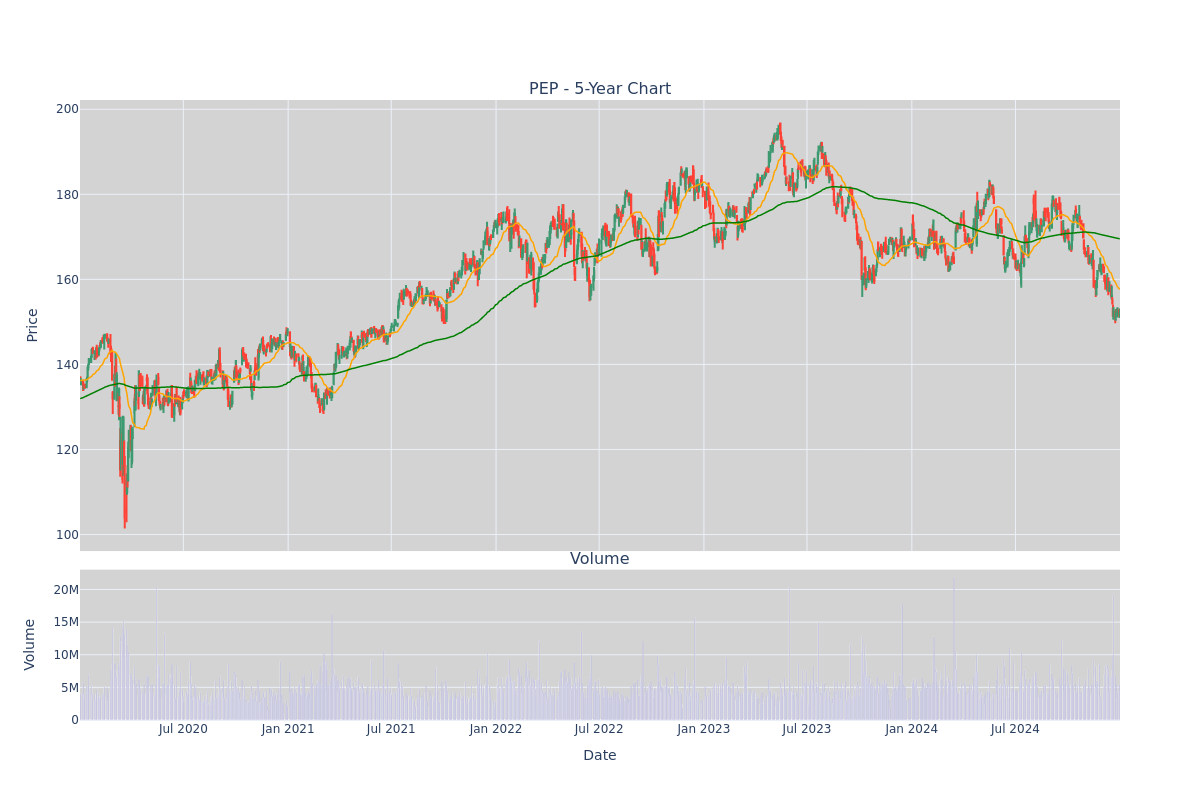Click the "Jul 2023" date tick label
1200x800 pixels.
pos(807,729)
